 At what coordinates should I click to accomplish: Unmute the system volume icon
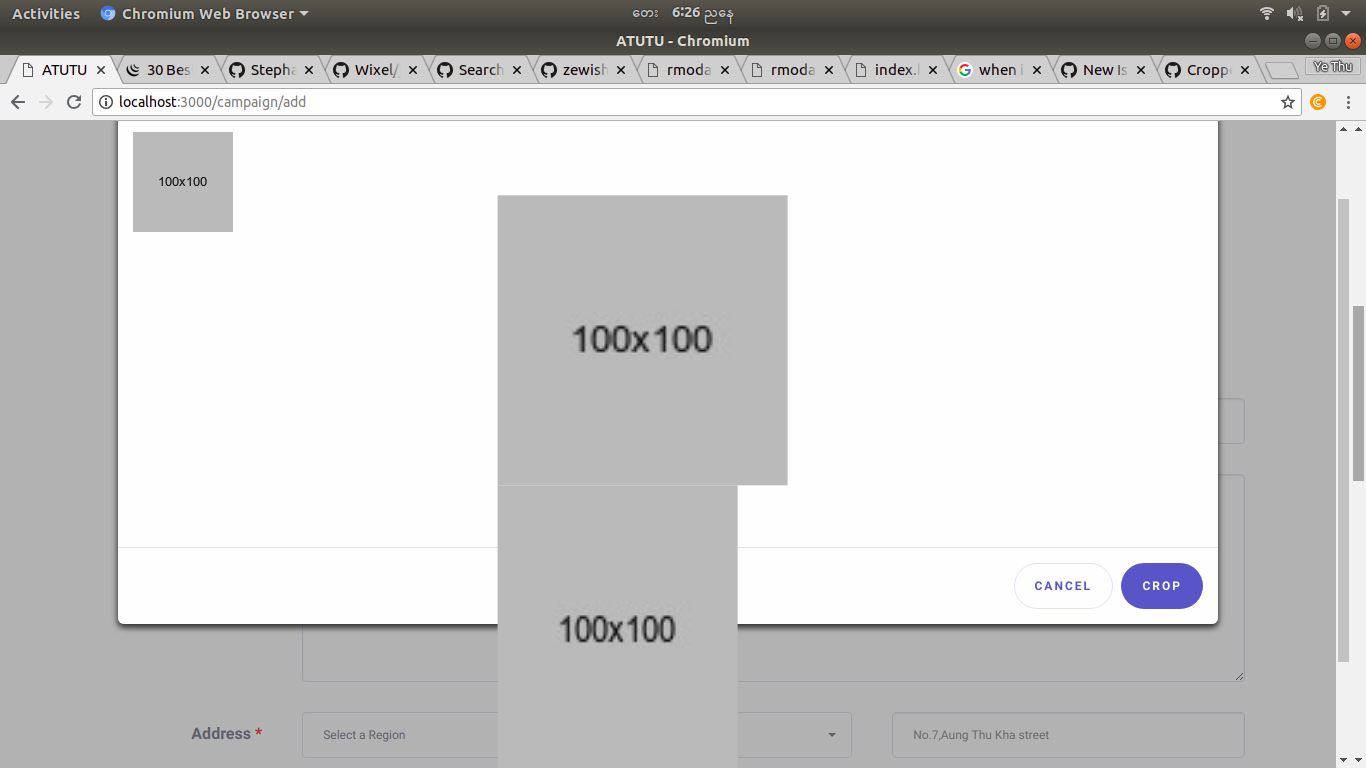[x=1294, y=13]
